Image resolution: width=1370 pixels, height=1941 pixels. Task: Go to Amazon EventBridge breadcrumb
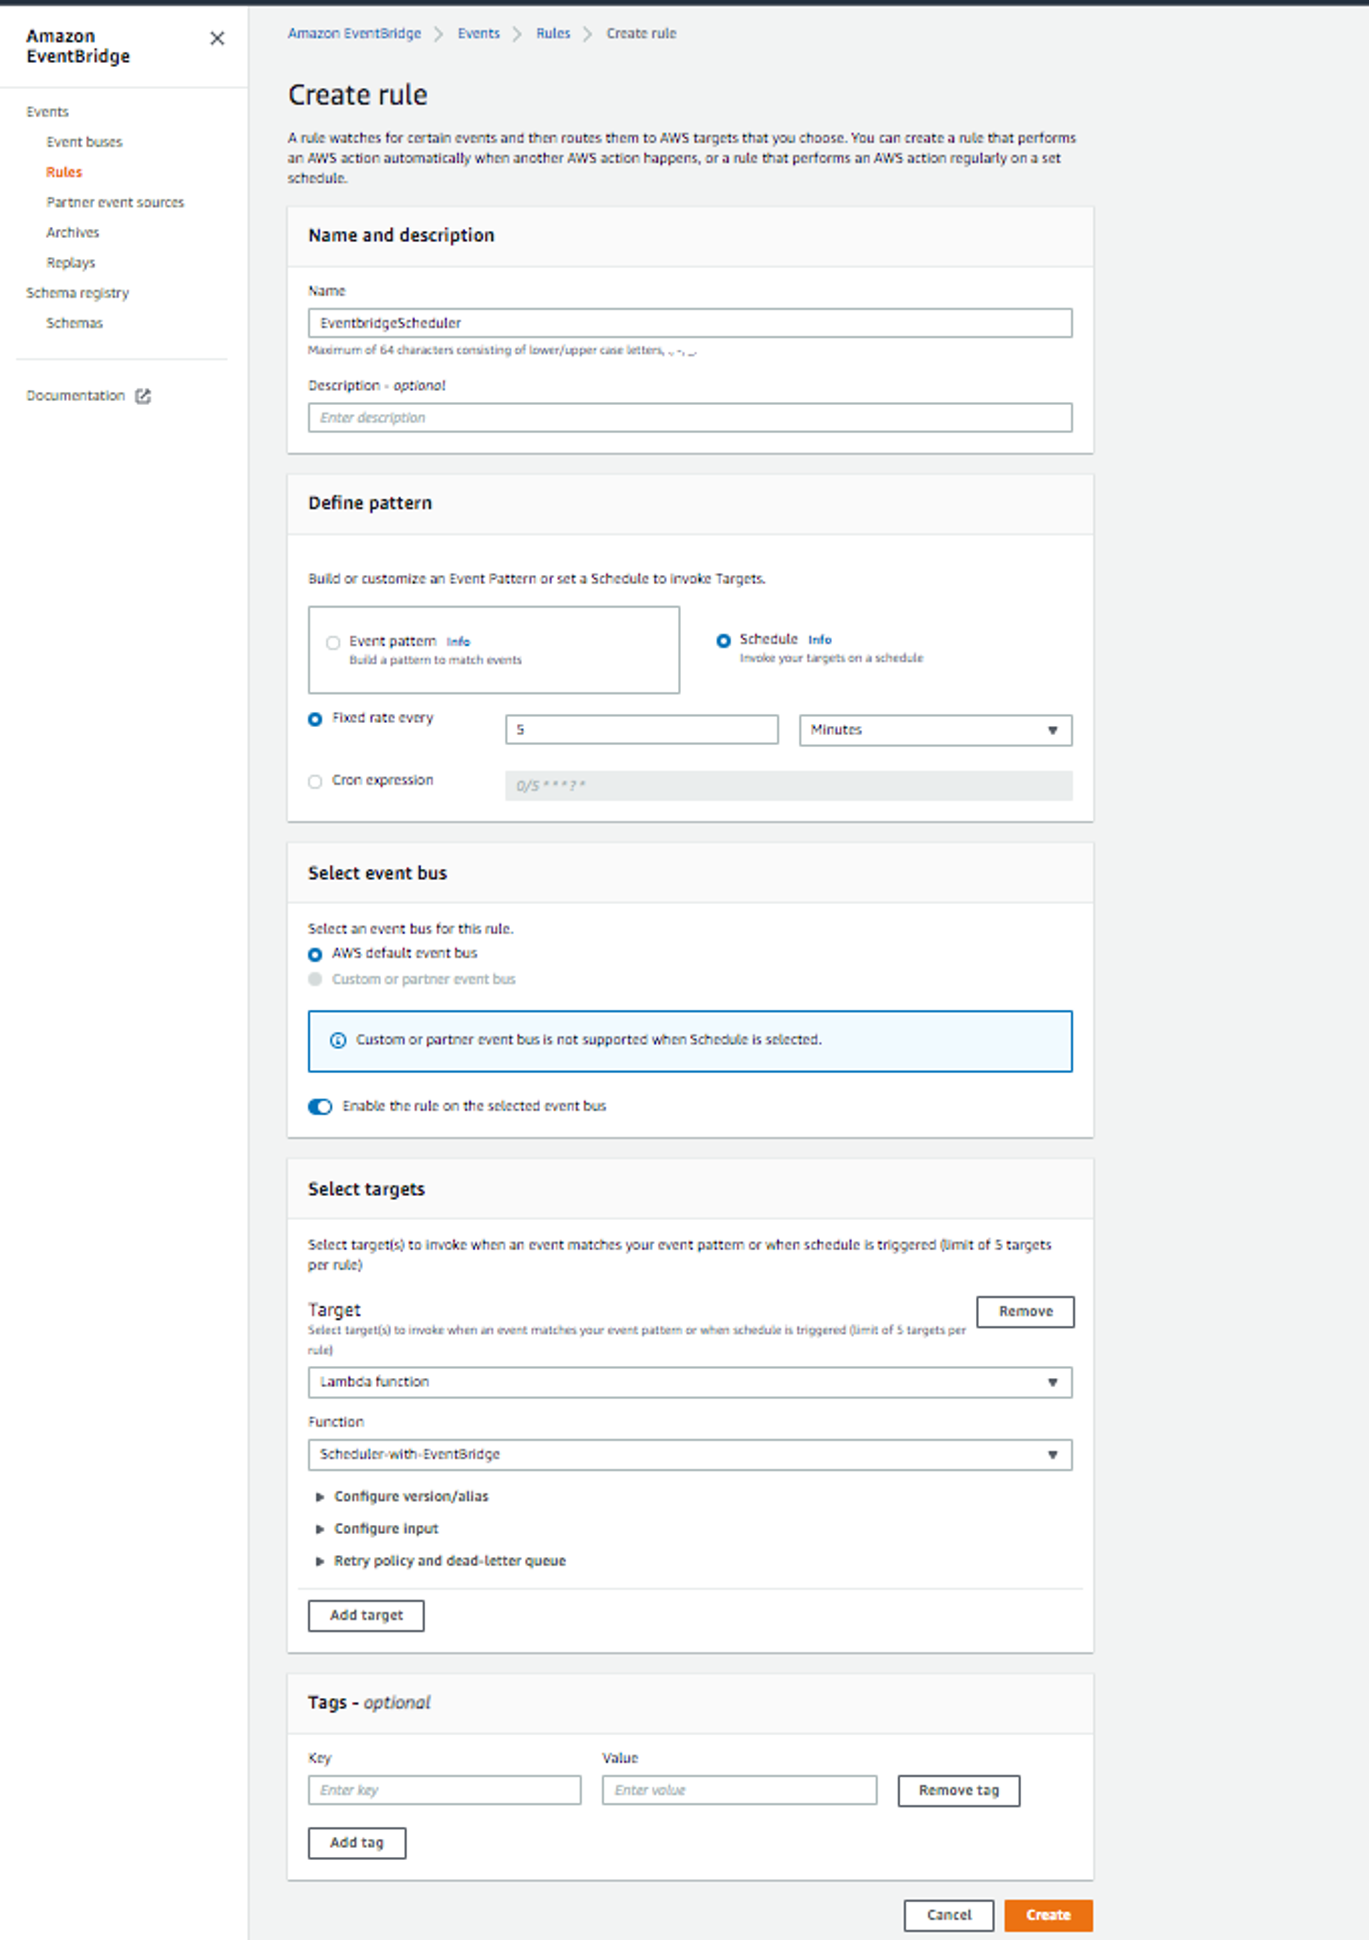355,33
